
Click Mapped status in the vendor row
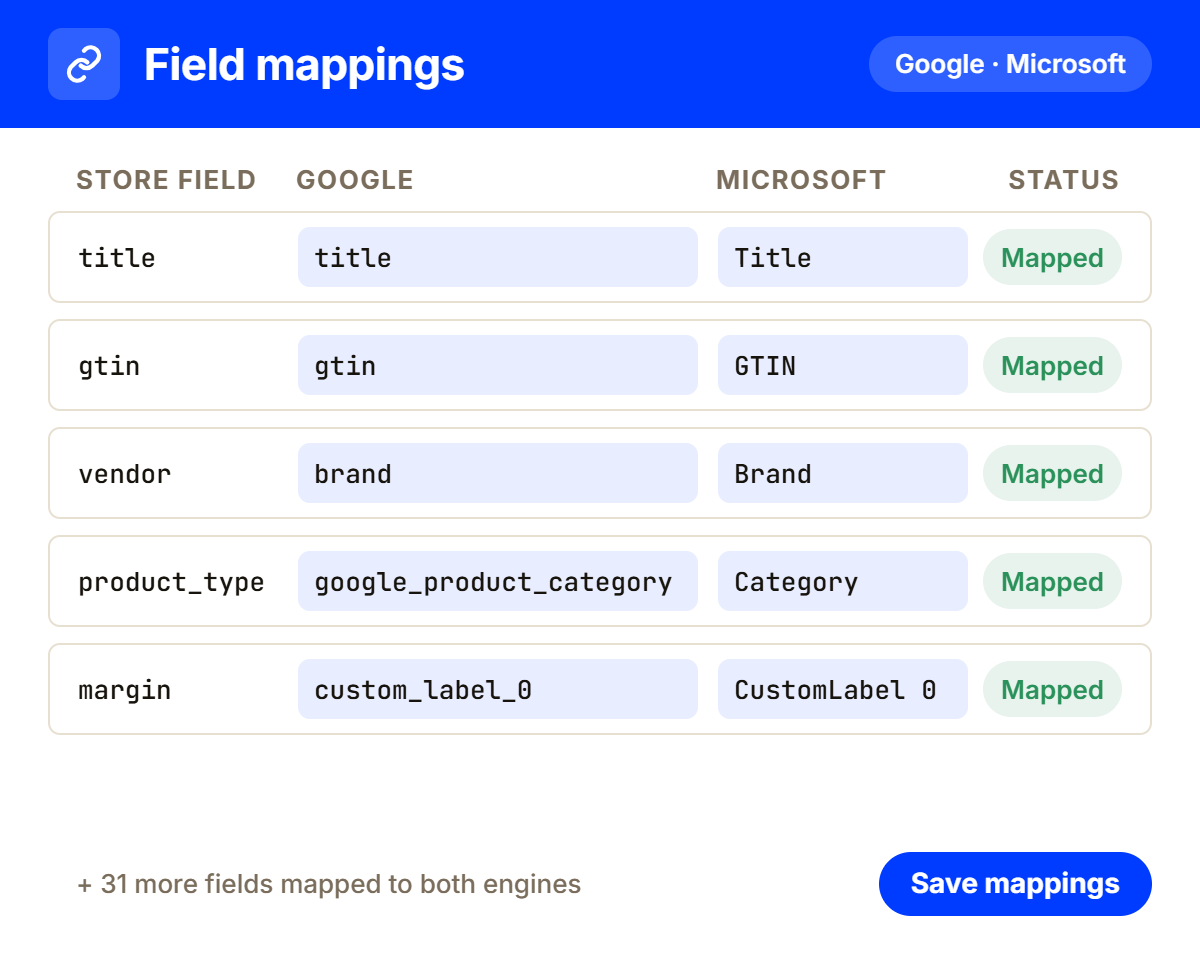(x=1052, y=473)
